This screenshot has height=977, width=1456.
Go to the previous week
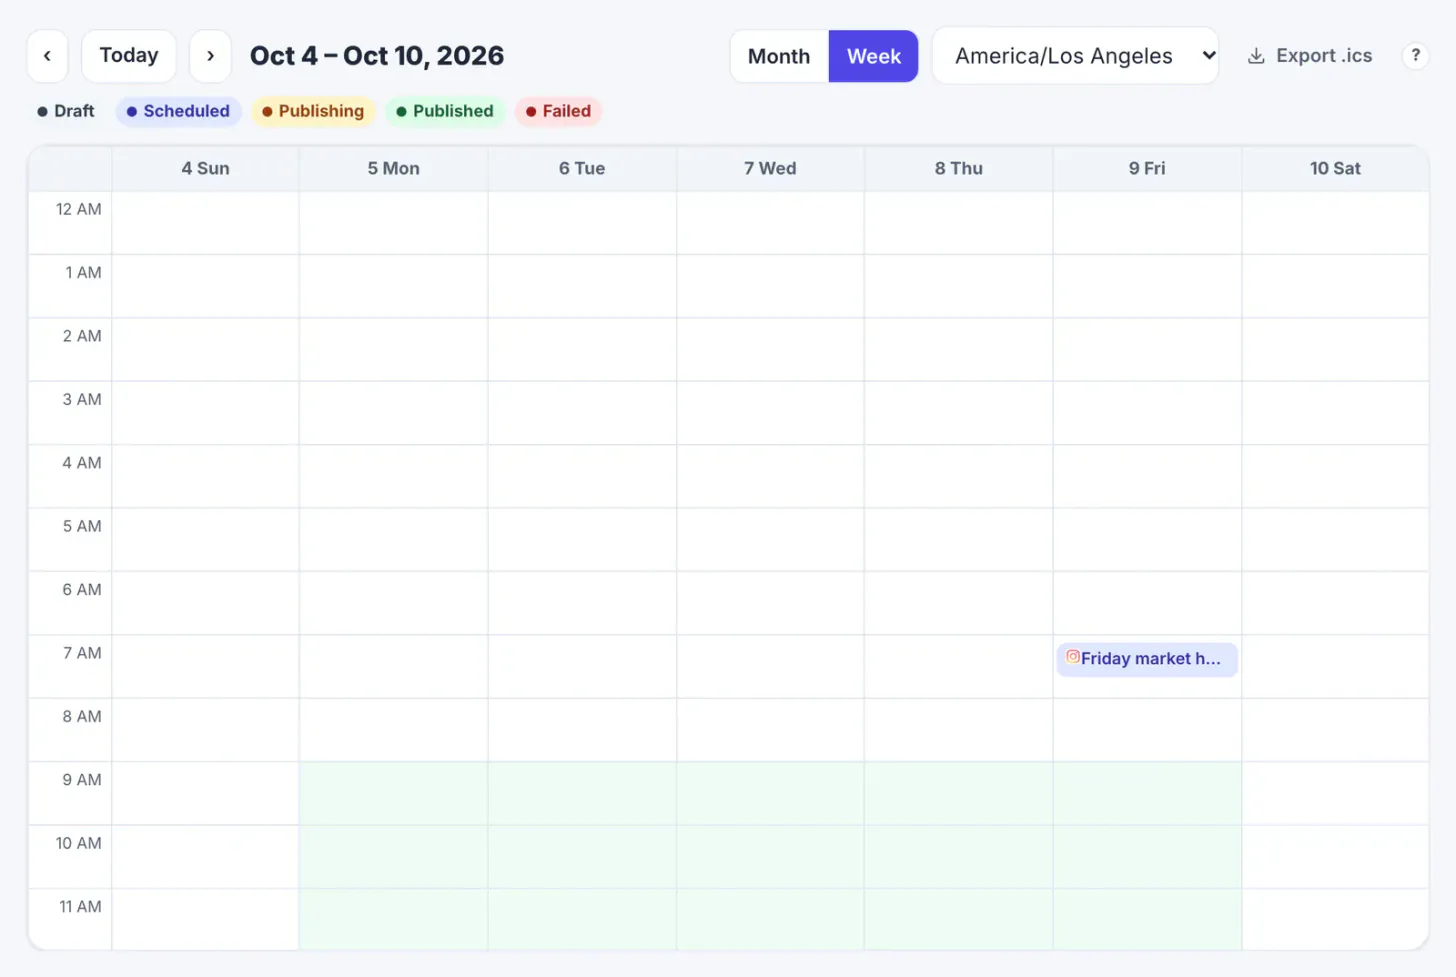point(47,56)
